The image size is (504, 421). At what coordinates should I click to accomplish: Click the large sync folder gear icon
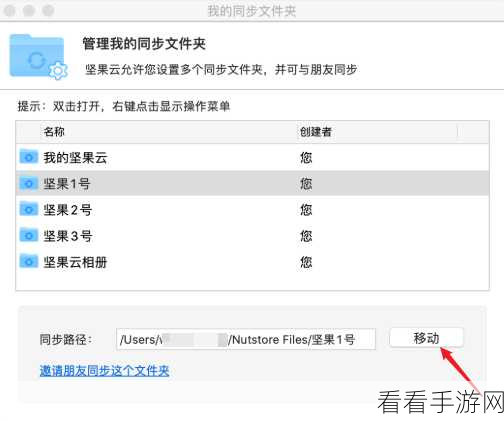[38, 57]
